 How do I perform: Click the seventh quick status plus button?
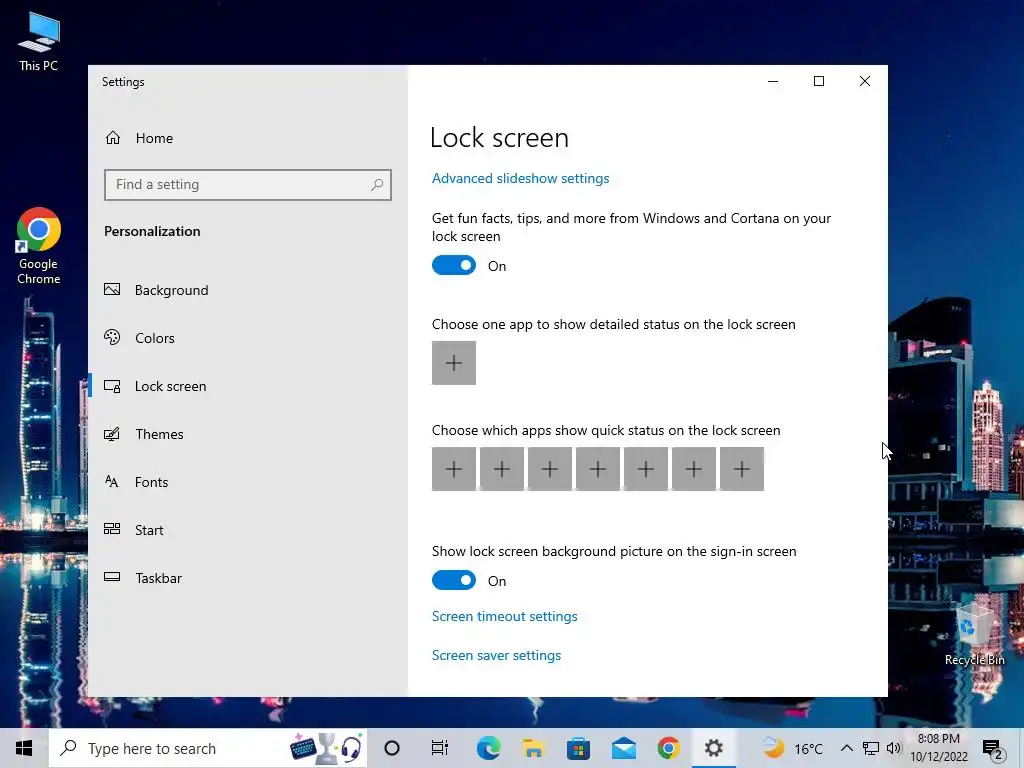(742, 469)
